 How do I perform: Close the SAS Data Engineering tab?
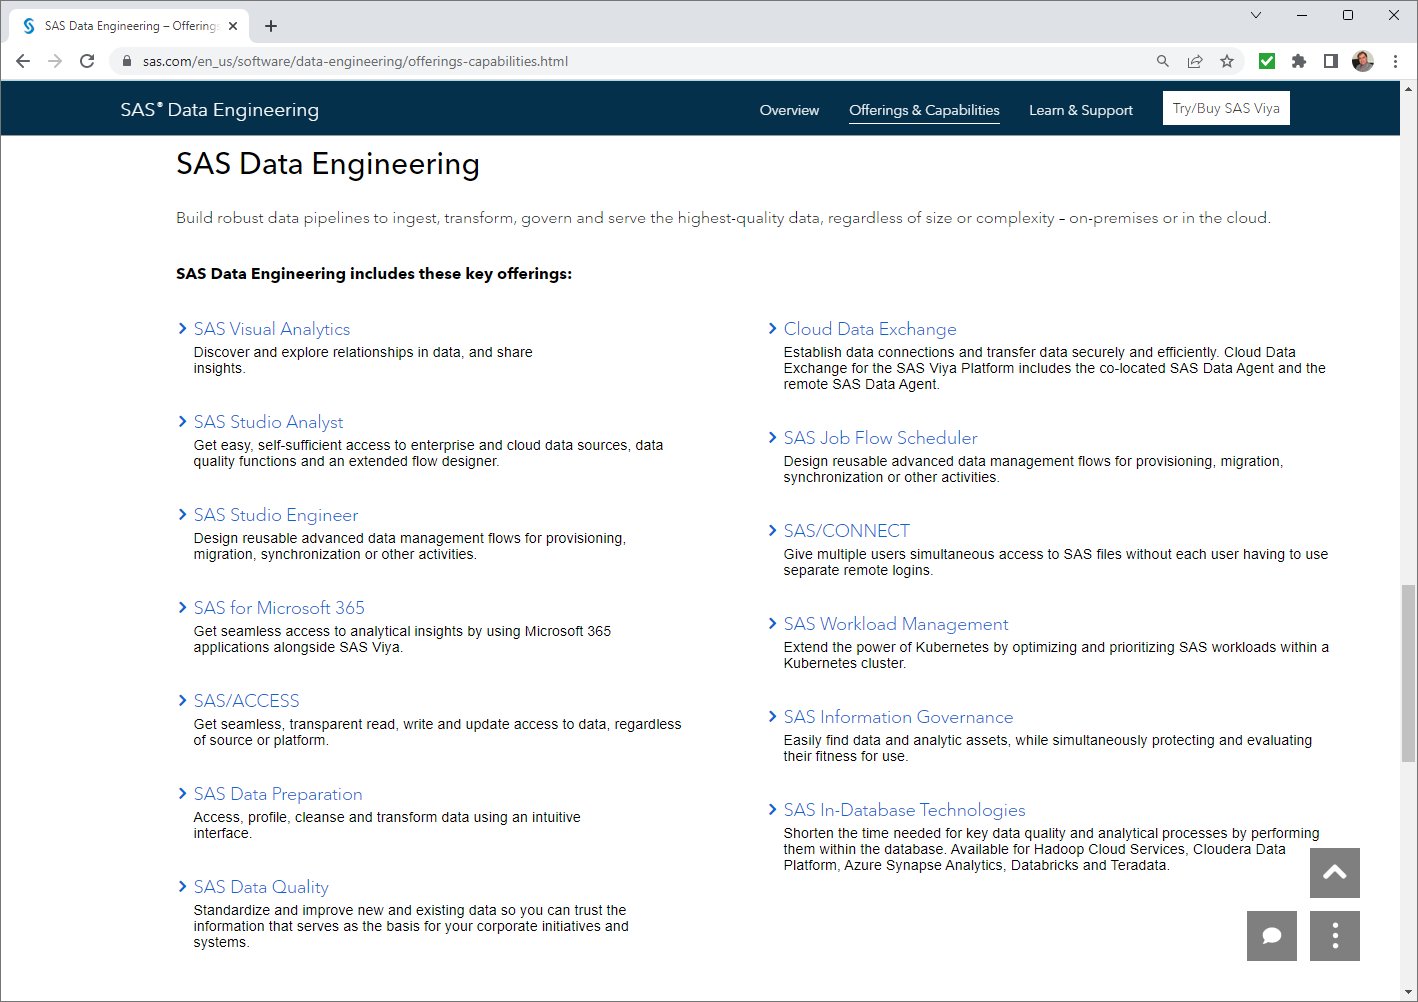234,26
